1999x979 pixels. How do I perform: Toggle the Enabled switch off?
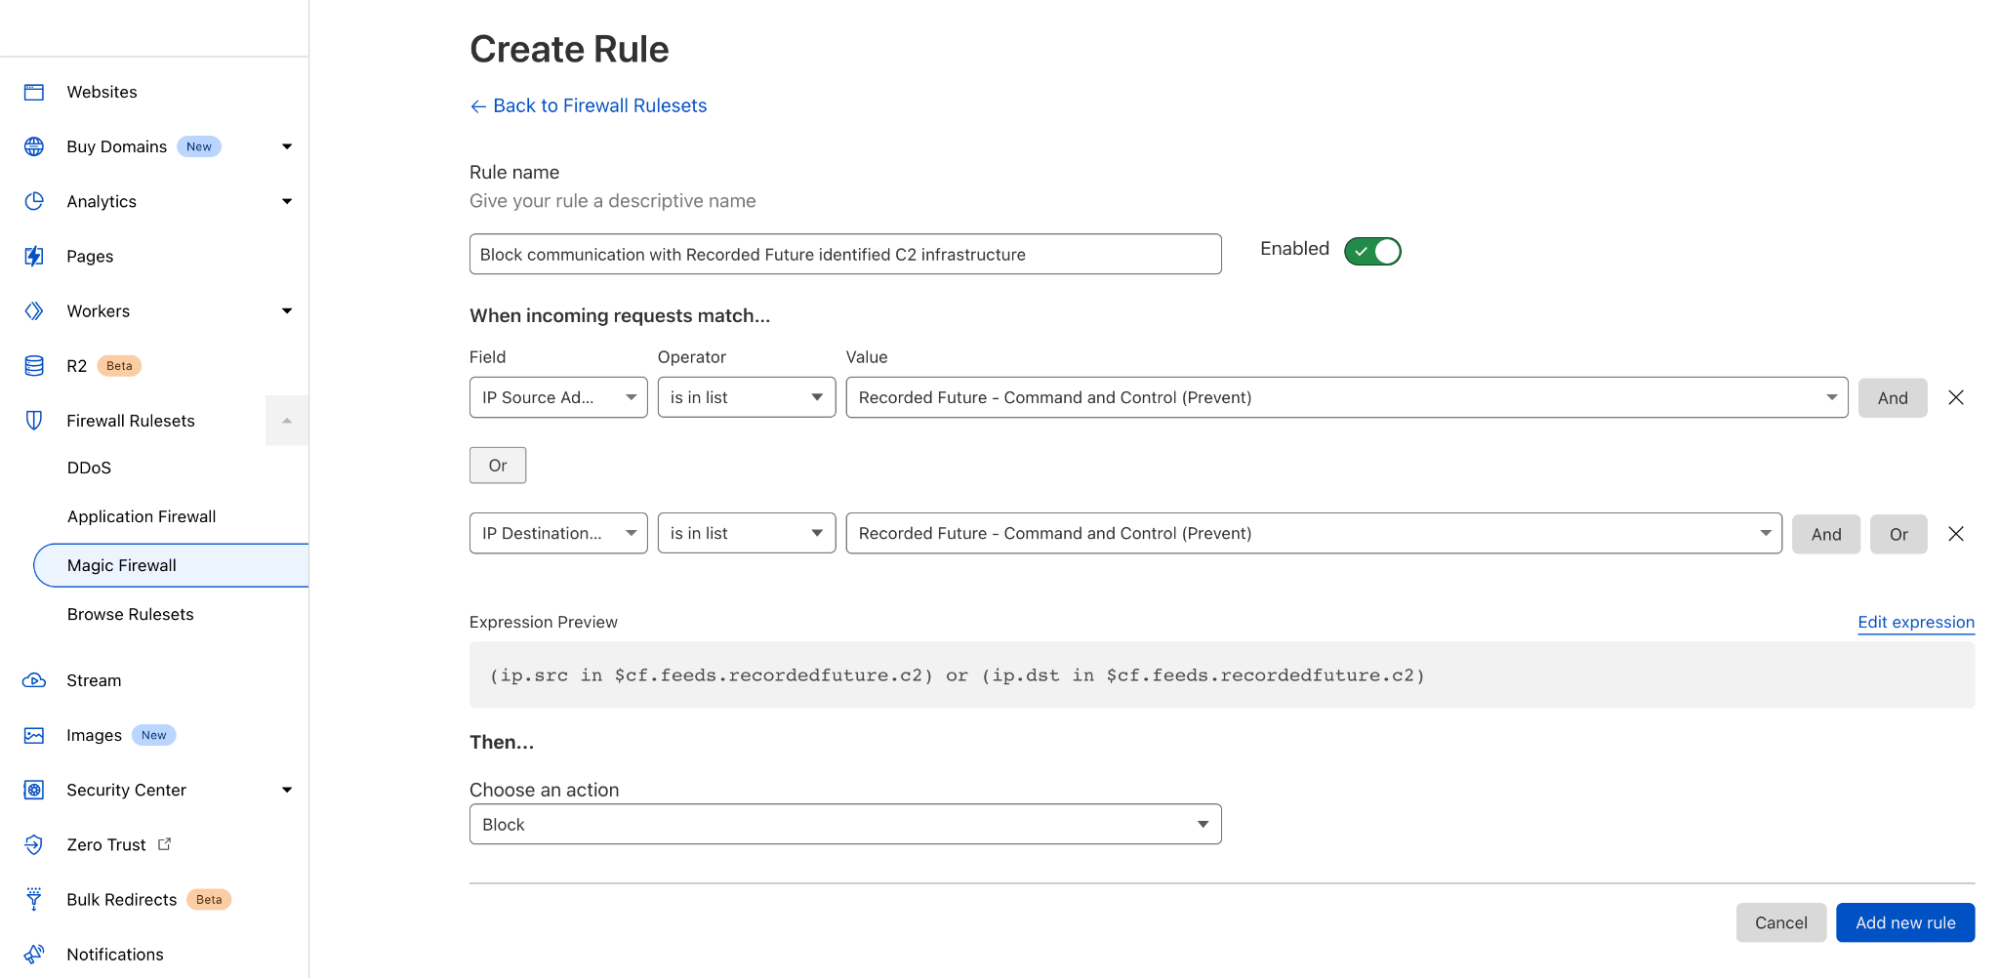(x=1372, y=251)
